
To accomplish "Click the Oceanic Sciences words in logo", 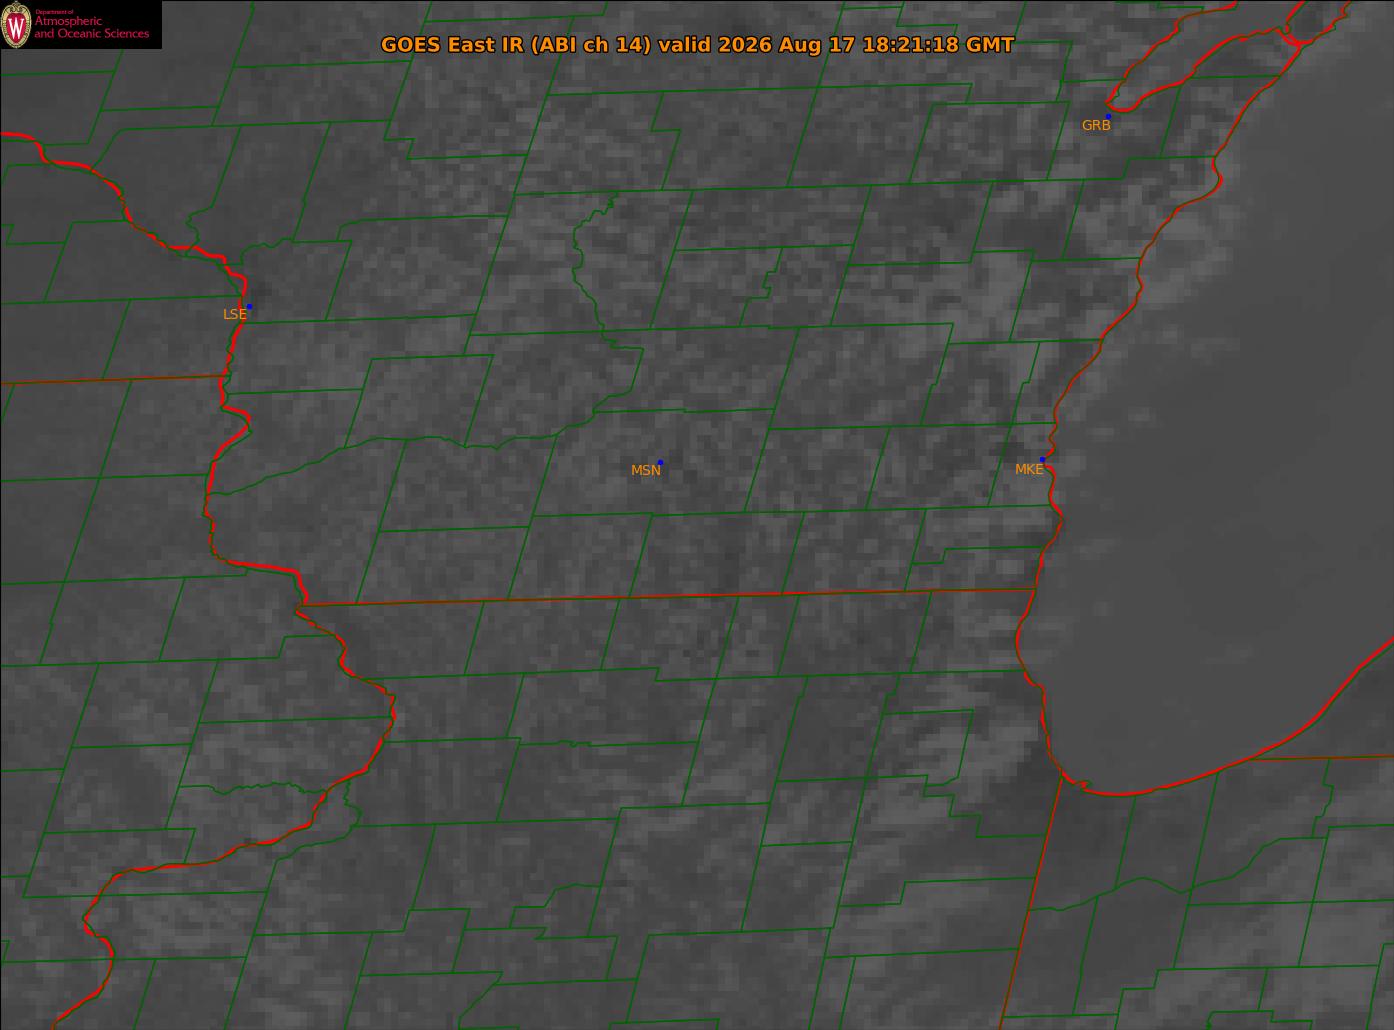I will pyautogui.click(x=104, y=34).
